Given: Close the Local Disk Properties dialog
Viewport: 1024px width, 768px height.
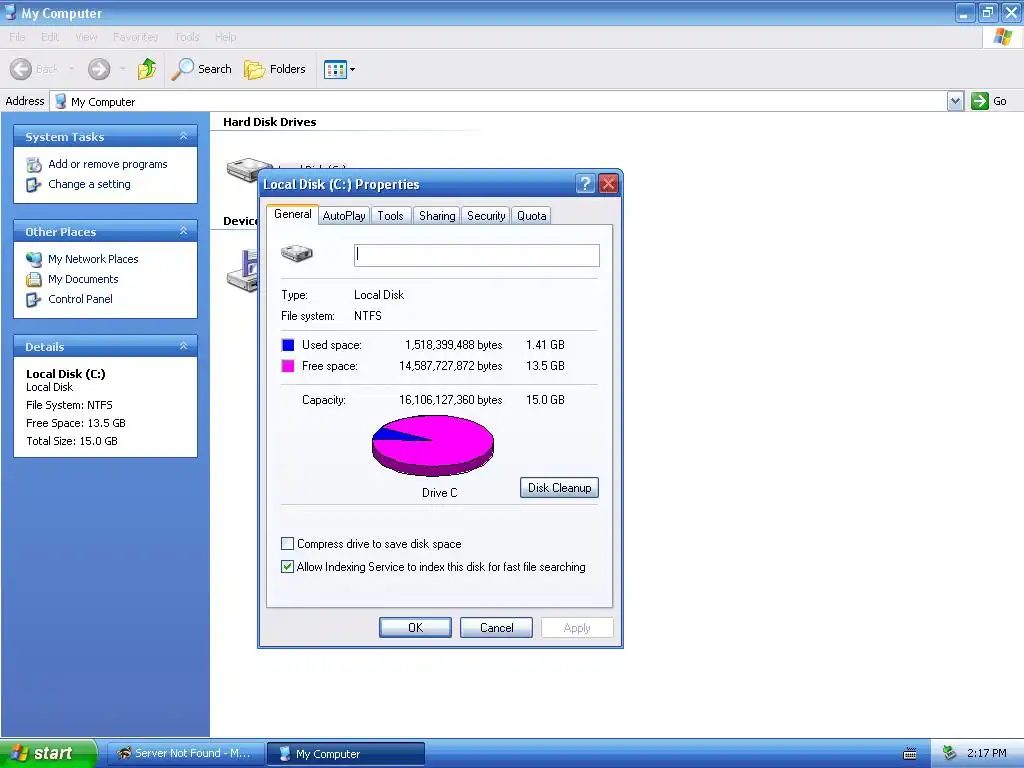Looking at the screenshot, I should tap(608, 184).
